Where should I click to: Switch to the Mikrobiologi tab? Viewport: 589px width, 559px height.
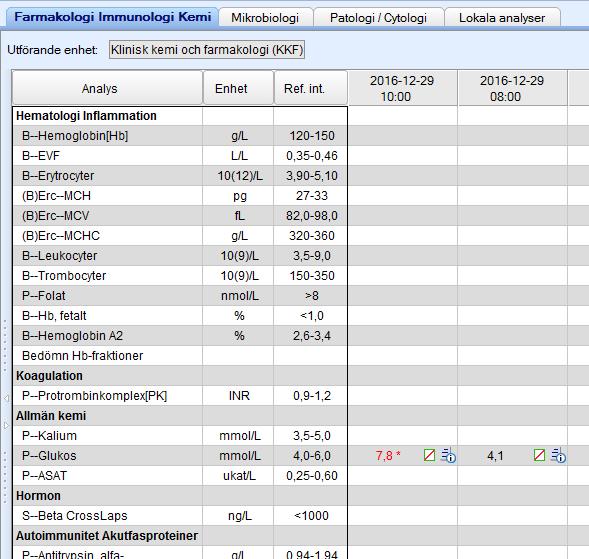click(265, 18)
